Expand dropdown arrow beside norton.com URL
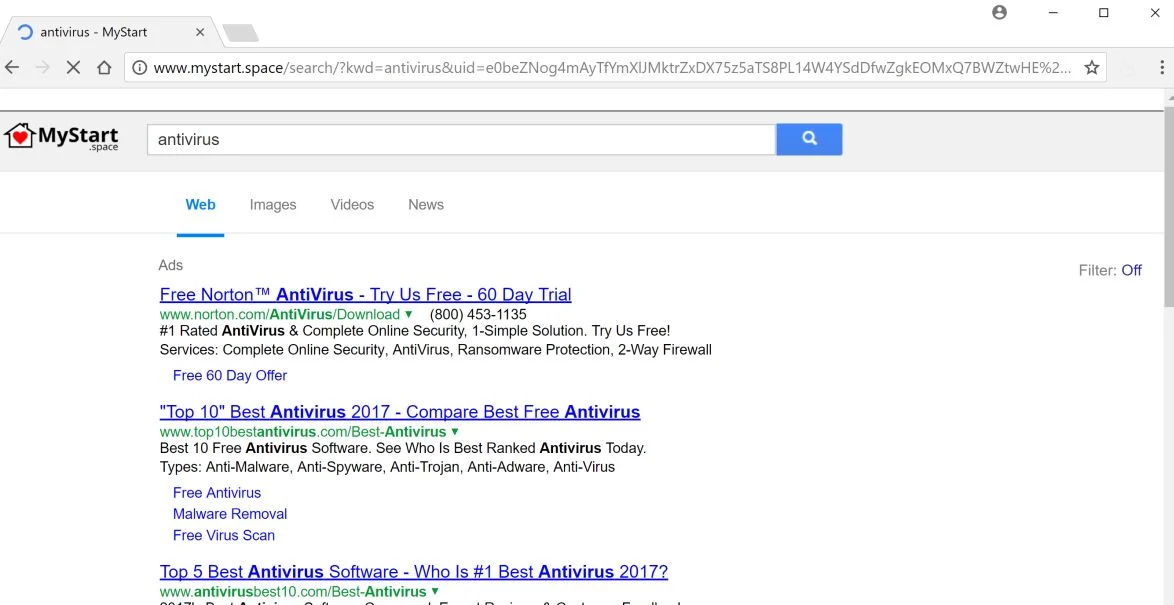Image resolution: width=1174 pixels, height=605 pixels. (409, 314)
